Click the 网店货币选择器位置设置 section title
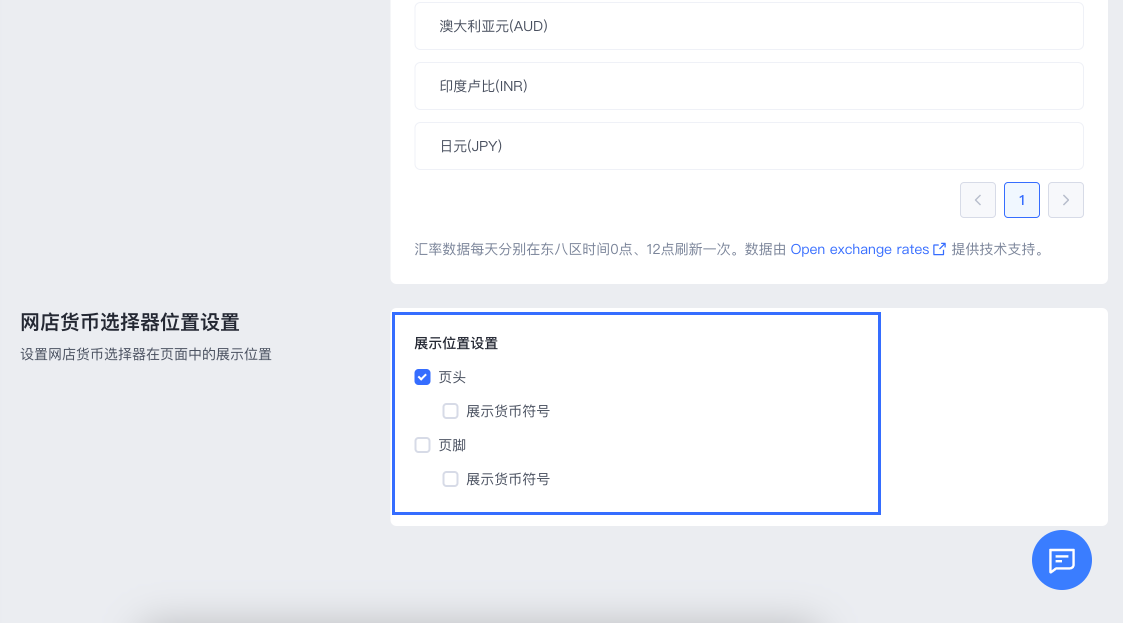The height and width of the screenshot is (623, 1123). click(x=130, y=322)
